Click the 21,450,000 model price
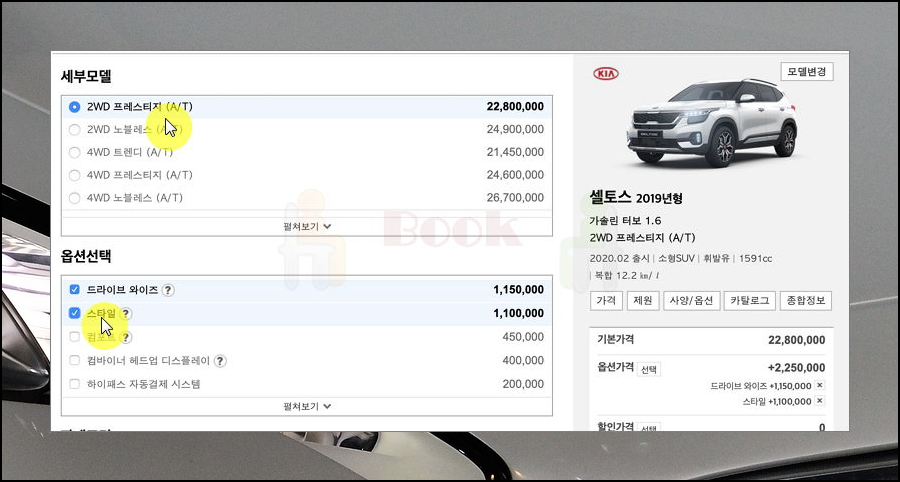Viewport: 900px width, 482px height. click(x=515, y=153)
